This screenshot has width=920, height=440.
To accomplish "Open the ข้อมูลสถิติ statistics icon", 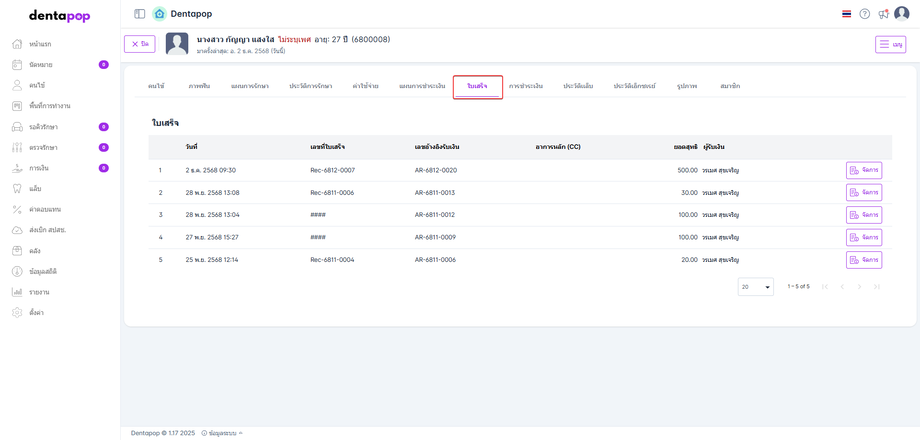I will (x=17, y=271).
